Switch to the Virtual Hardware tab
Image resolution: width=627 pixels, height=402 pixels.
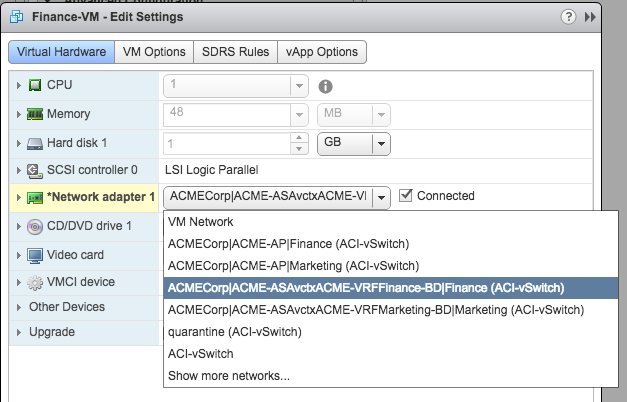coord(62,52)
